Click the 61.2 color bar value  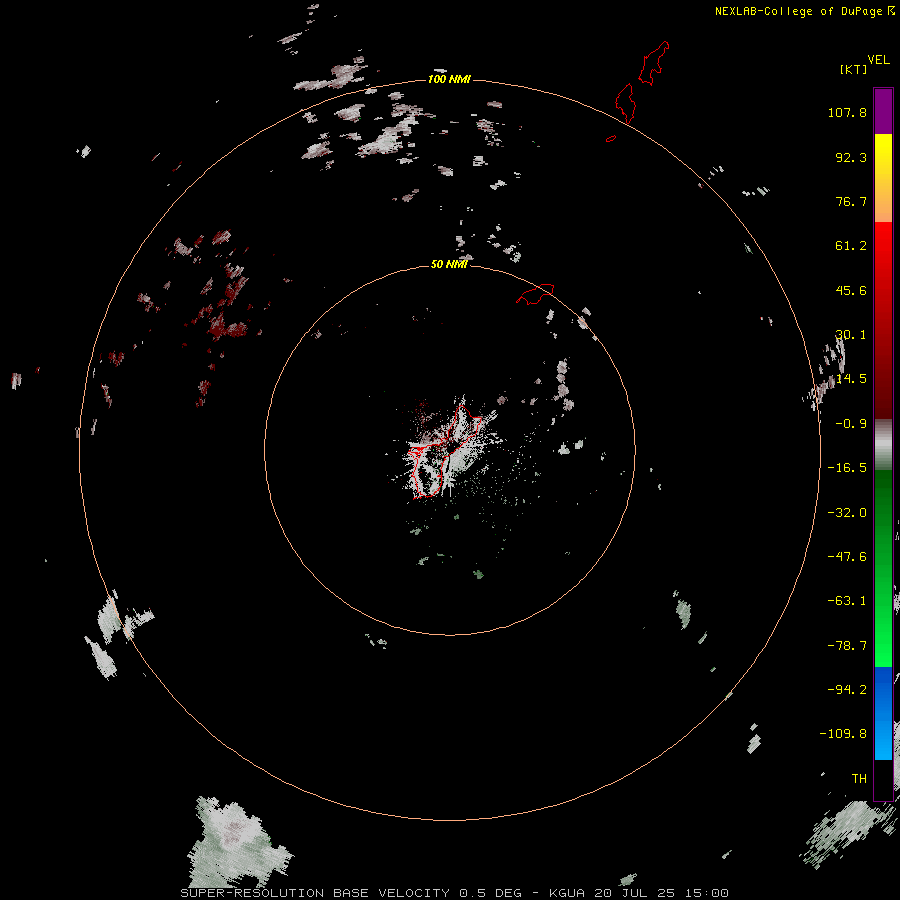click(851, 246)
